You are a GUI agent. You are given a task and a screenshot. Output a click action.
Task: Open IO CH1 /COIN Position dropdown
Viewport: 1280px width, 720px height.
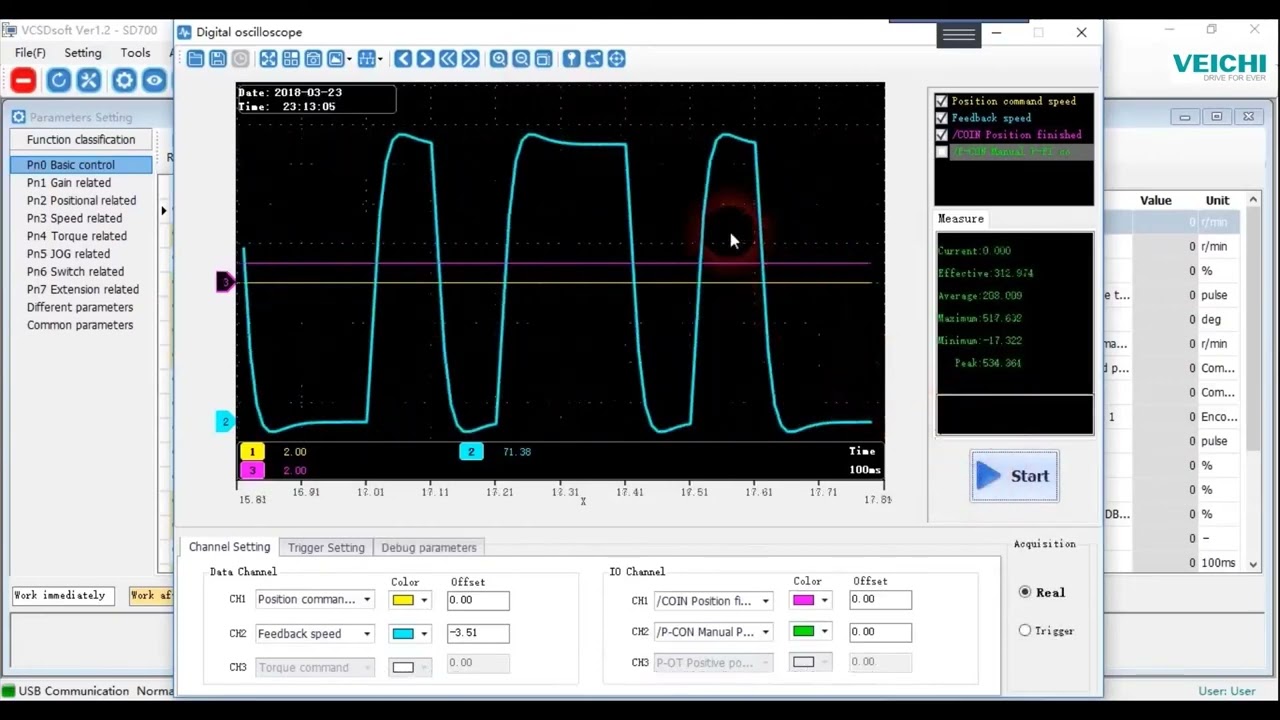(713, 601)
